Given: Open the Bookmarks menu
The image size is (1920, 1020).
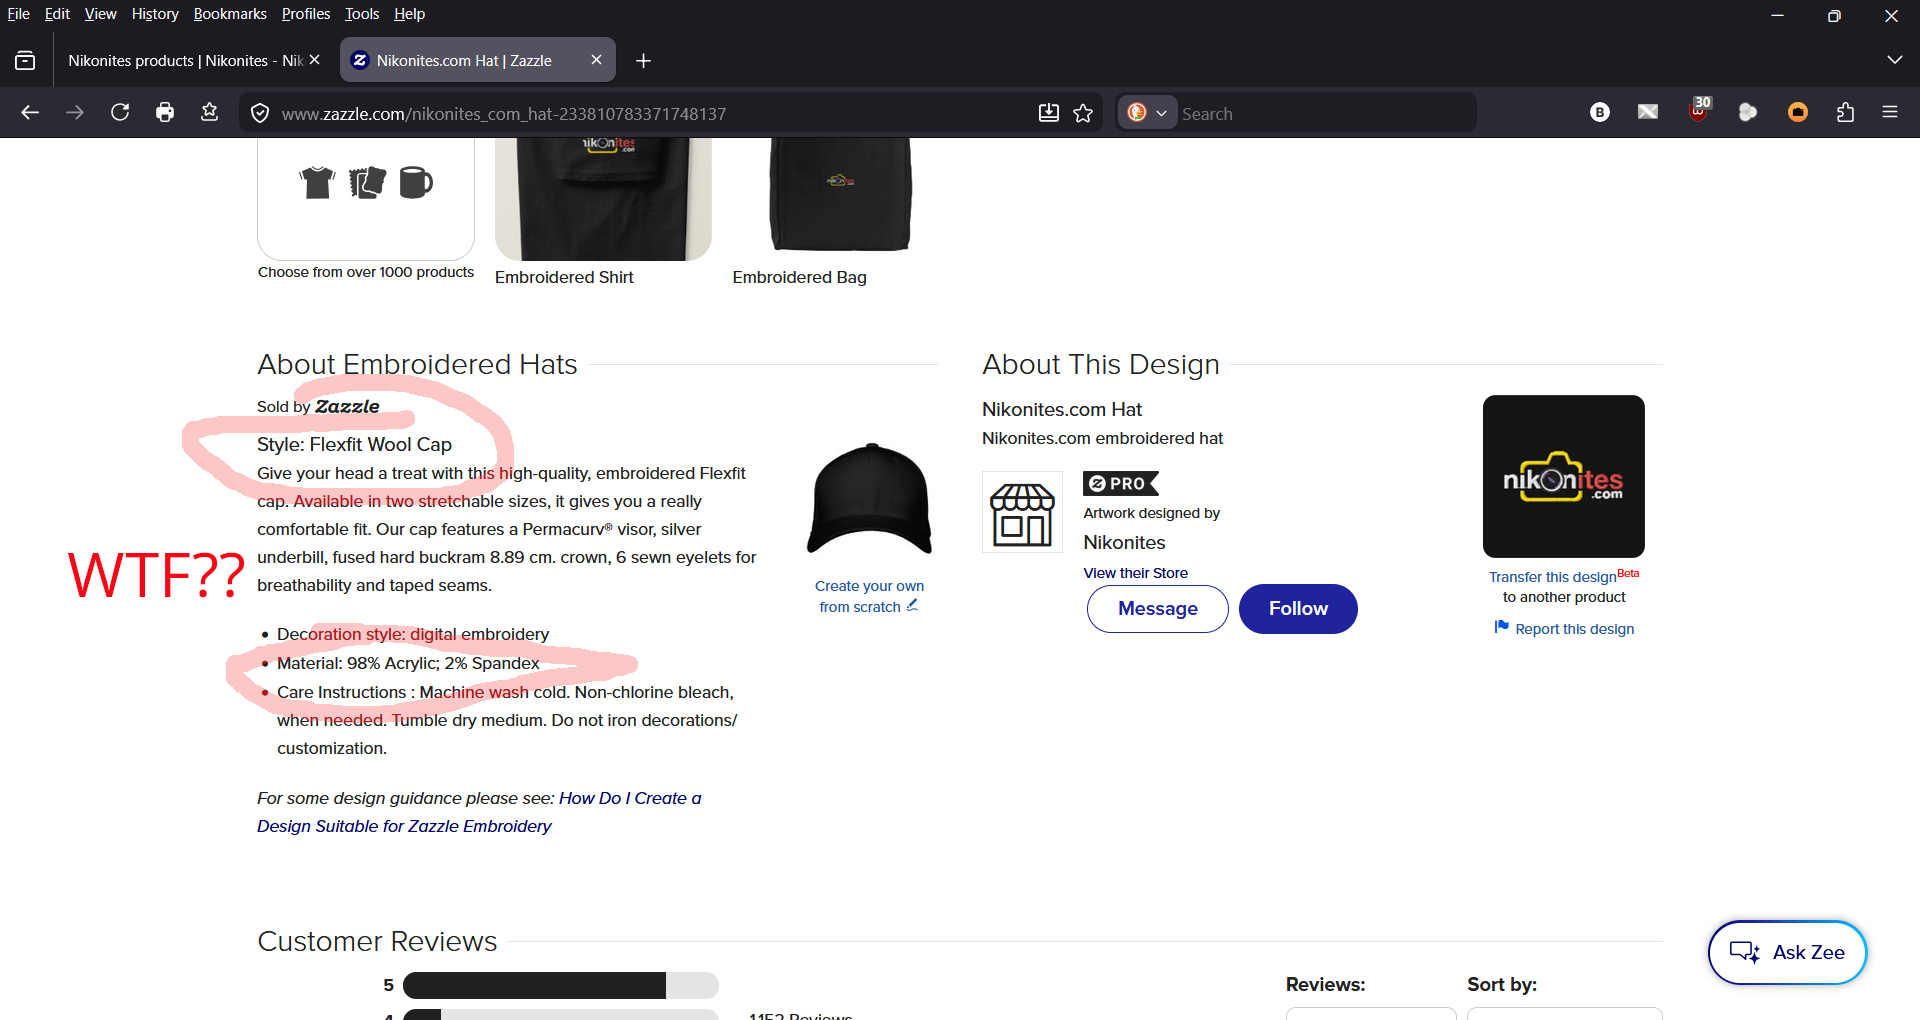Looking at the screenshot, I should point(230,14).
